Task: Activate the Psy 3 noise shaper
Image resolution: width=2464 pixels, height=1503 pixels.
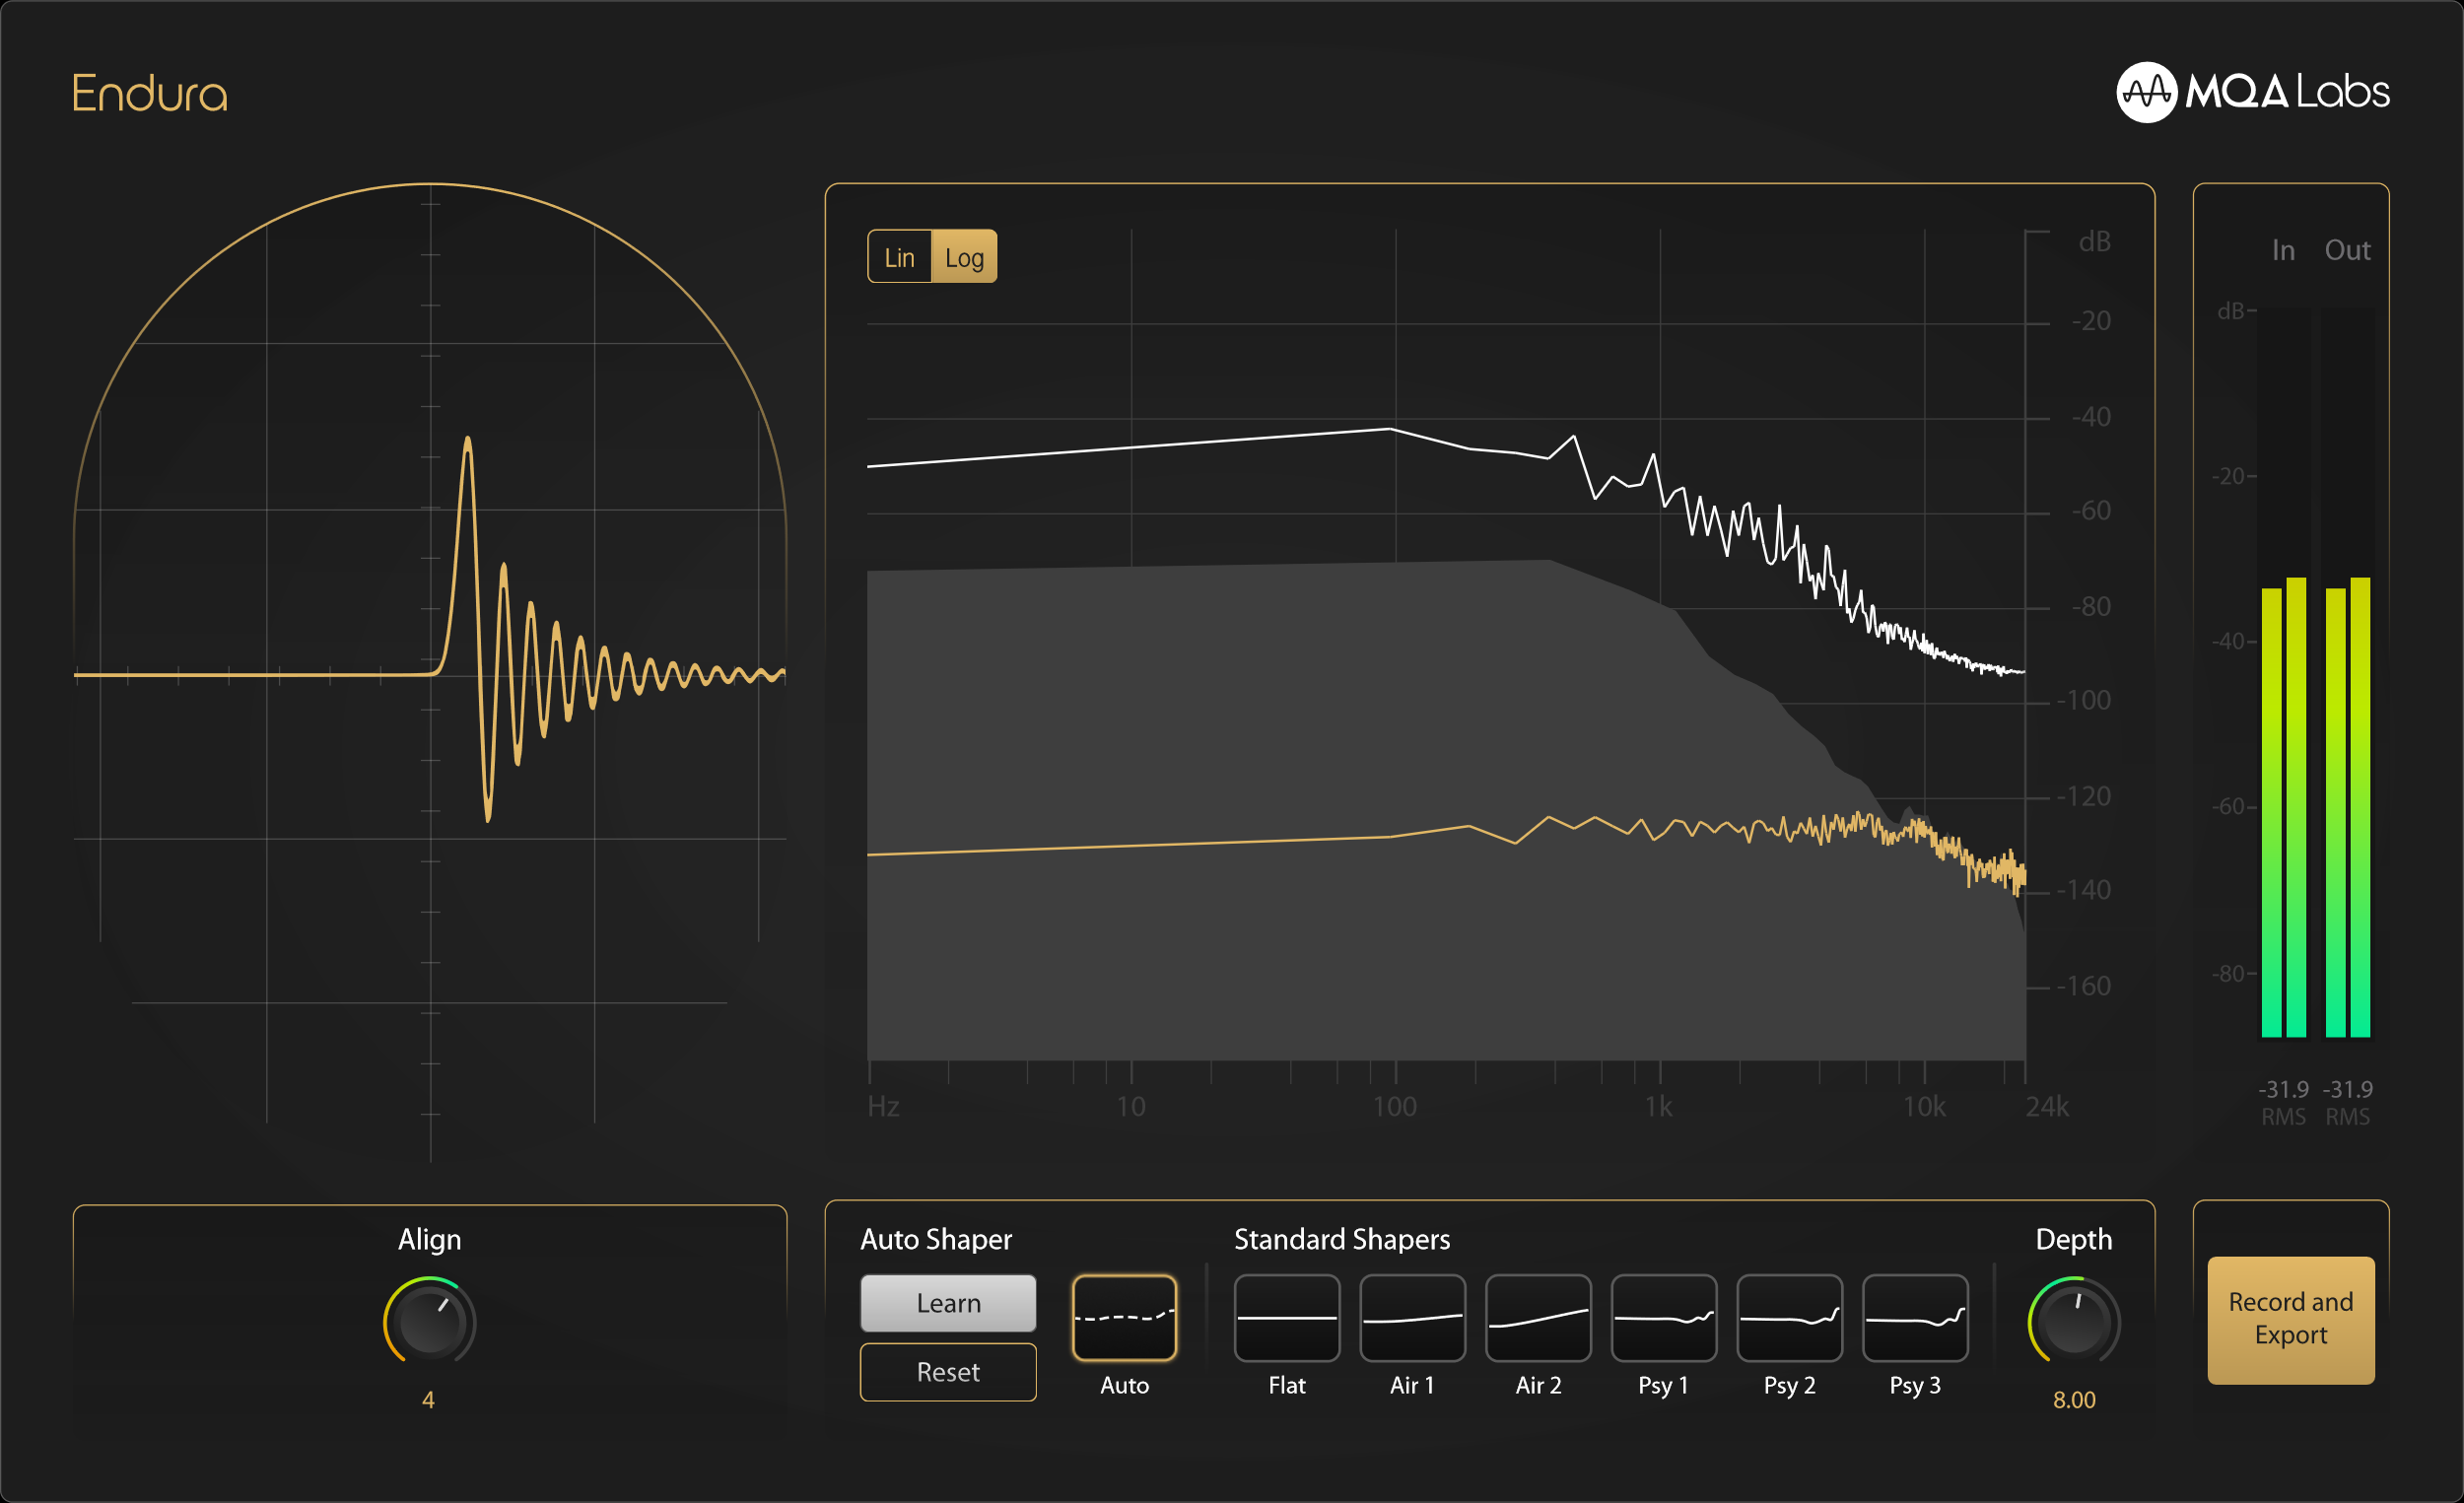Action: coord(1915,1317)
